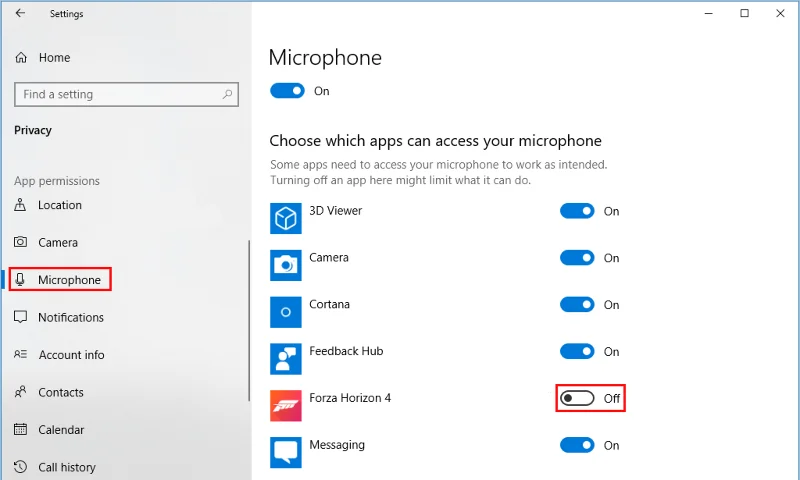
Task: Click the Find a setting search box
Action: tap(127, 94)
